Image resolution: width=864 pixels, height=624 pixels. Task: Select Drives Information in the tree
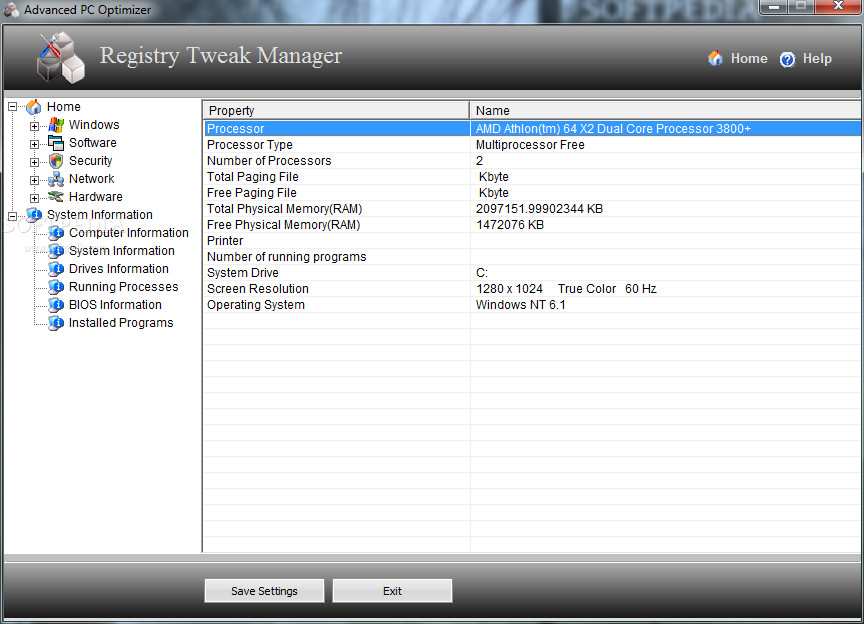pos(118,268)
